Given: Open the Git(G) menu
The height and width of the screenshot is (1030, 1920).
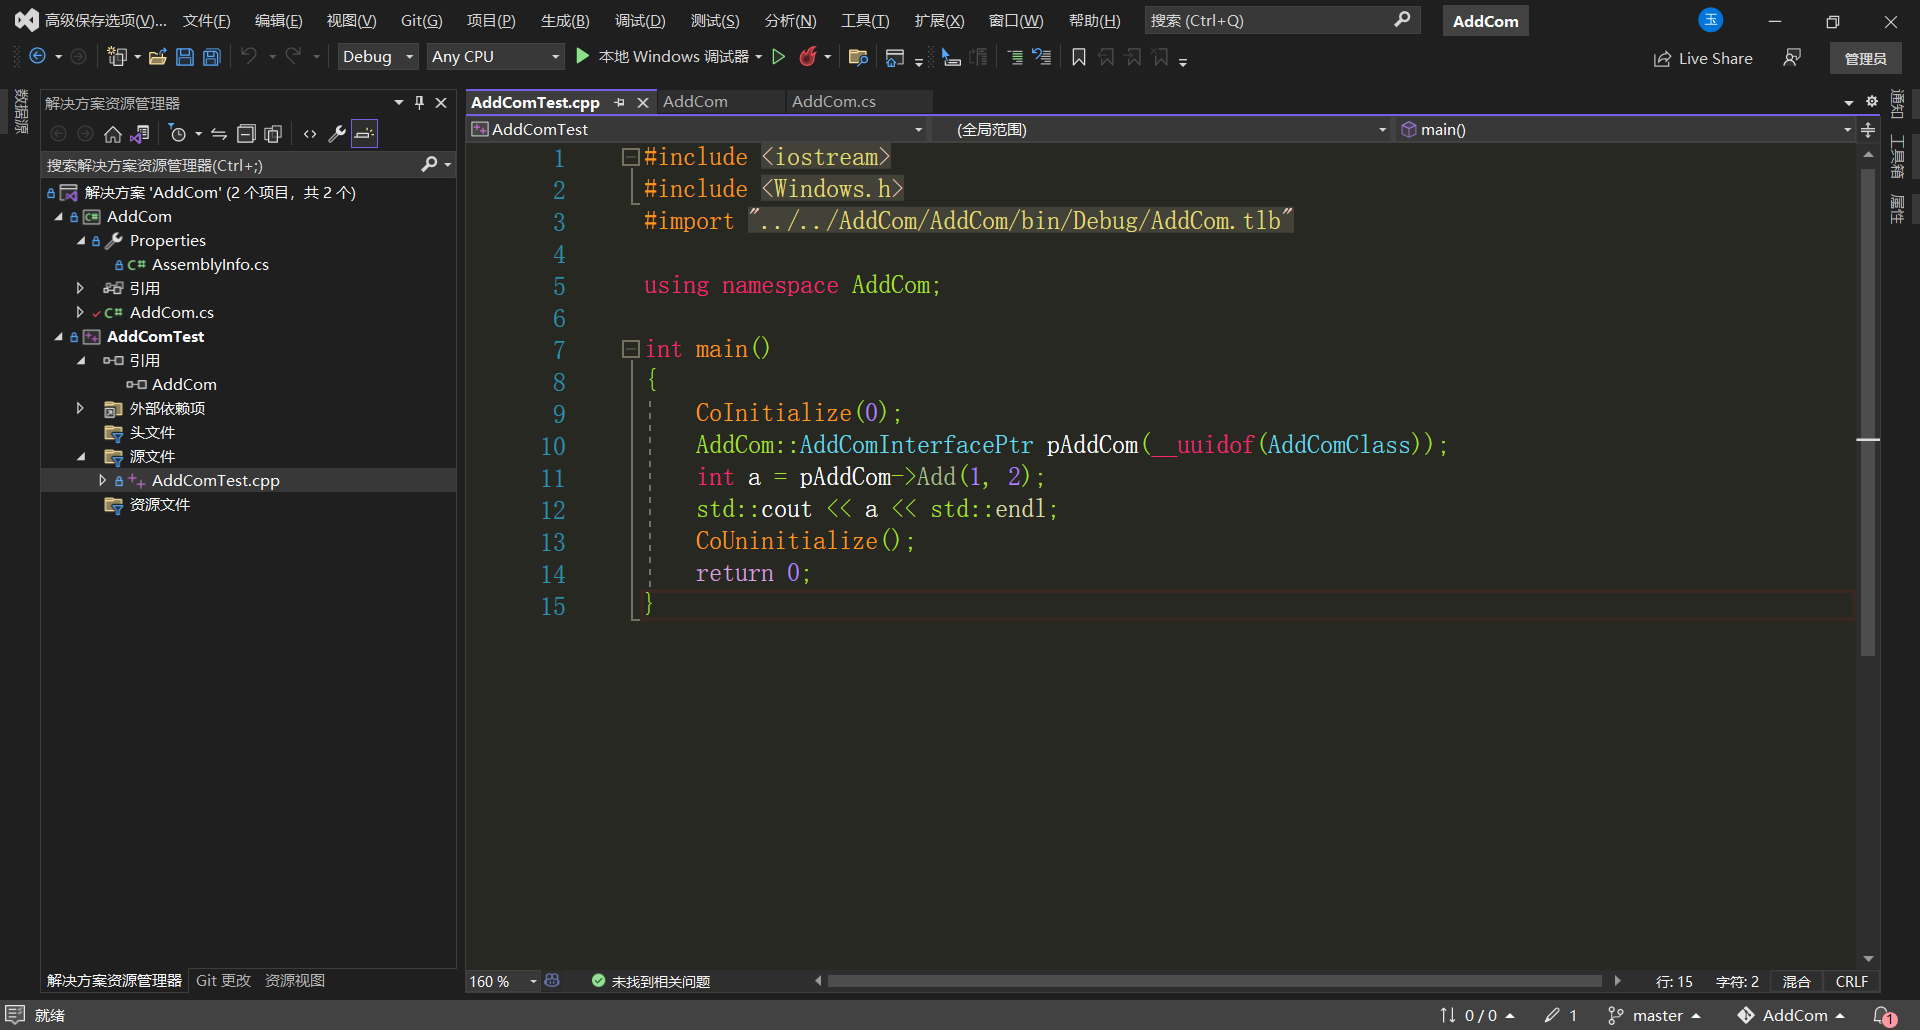Looking at the screenshot, I should (421, 21).
